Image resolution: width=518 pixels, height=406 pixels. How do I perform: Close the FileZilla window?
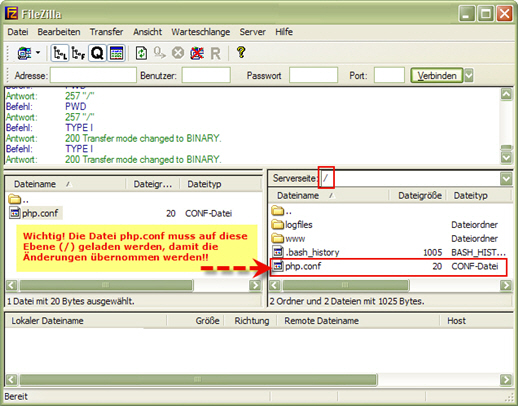coord(504,14)
